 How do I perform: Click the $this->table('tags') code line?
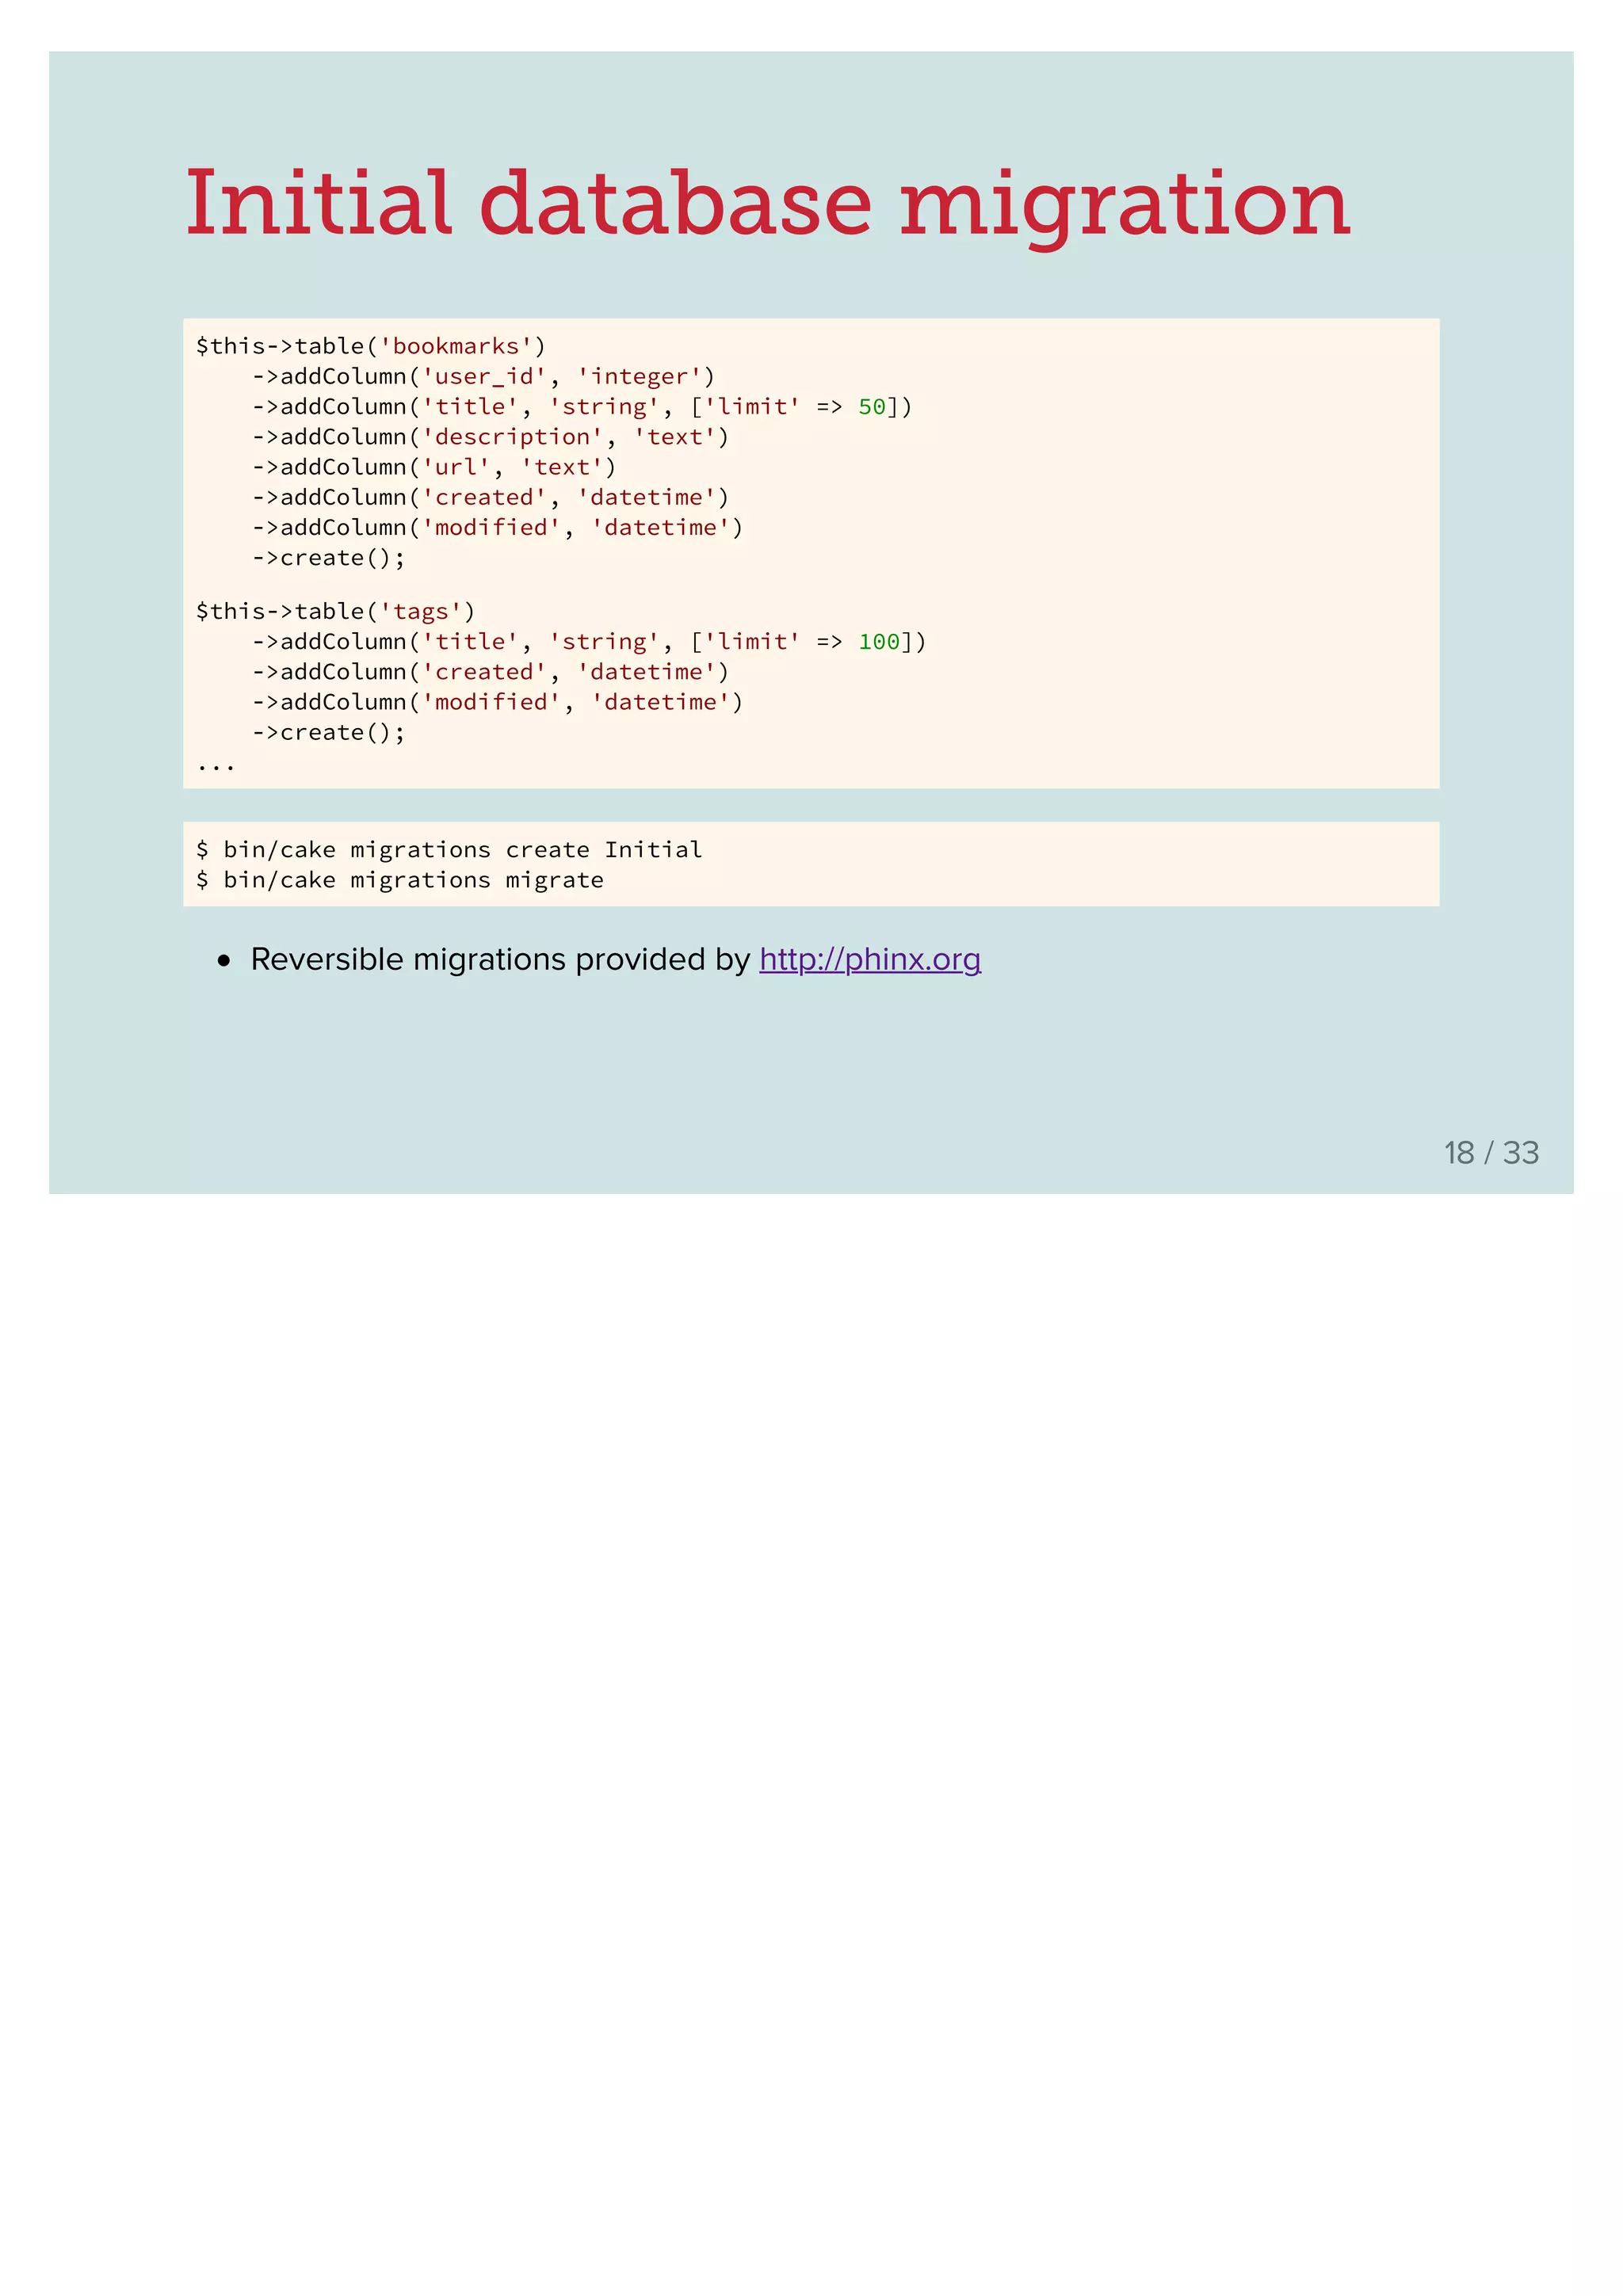point(335,611)
